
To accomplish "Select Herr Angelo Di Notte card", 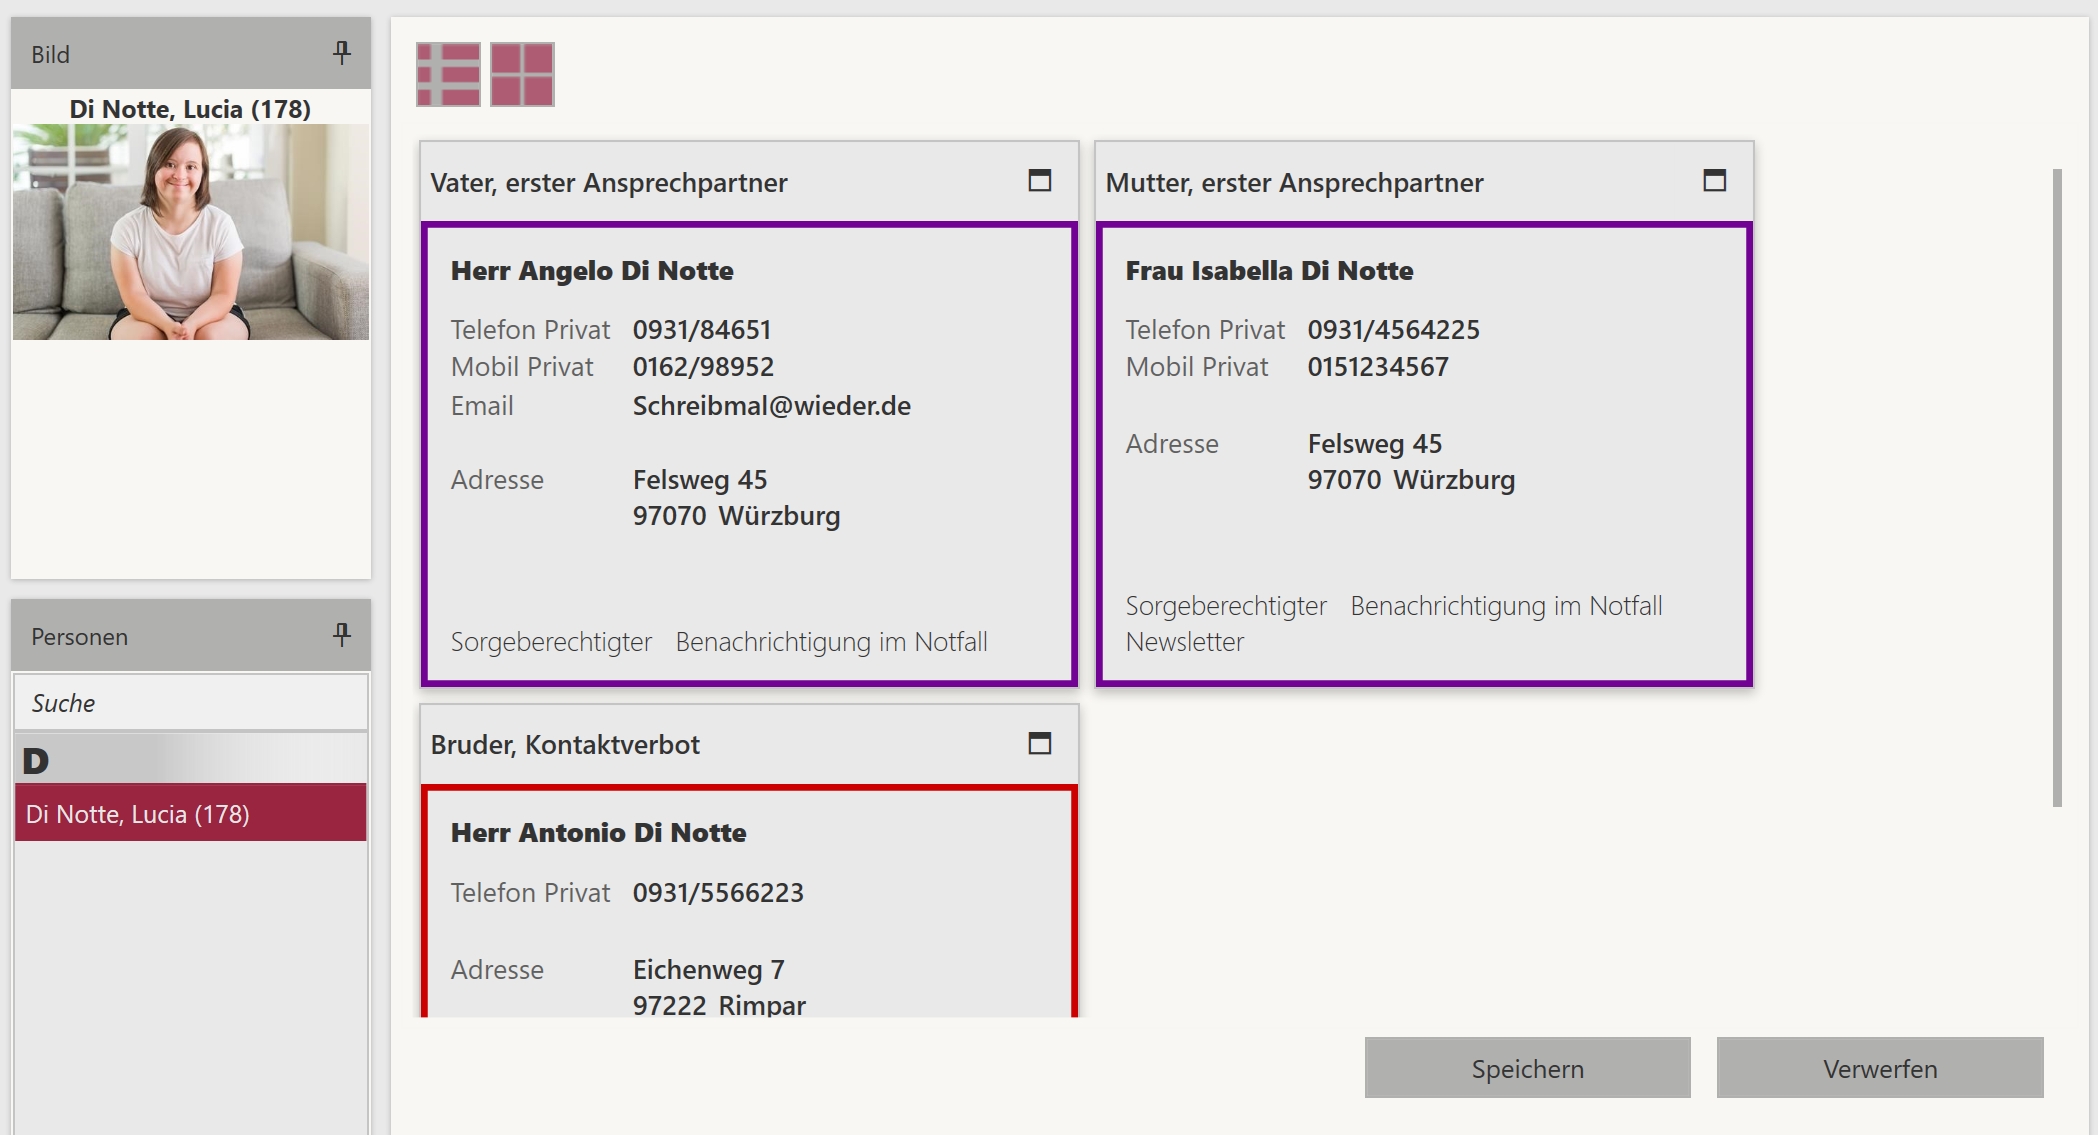I will (x=592, y=271).
